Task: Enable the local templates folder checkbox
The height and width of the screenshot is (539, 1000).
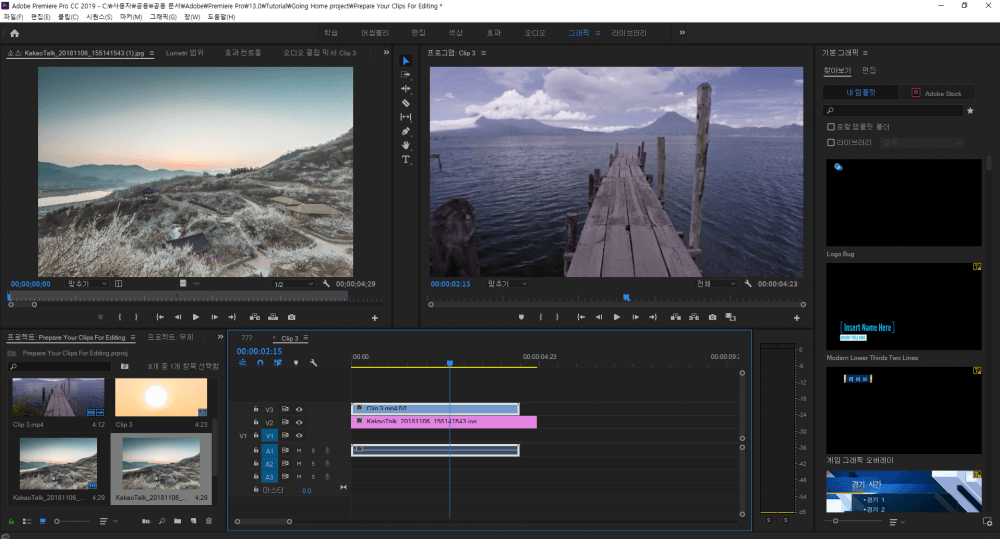Action: [830, 127]
